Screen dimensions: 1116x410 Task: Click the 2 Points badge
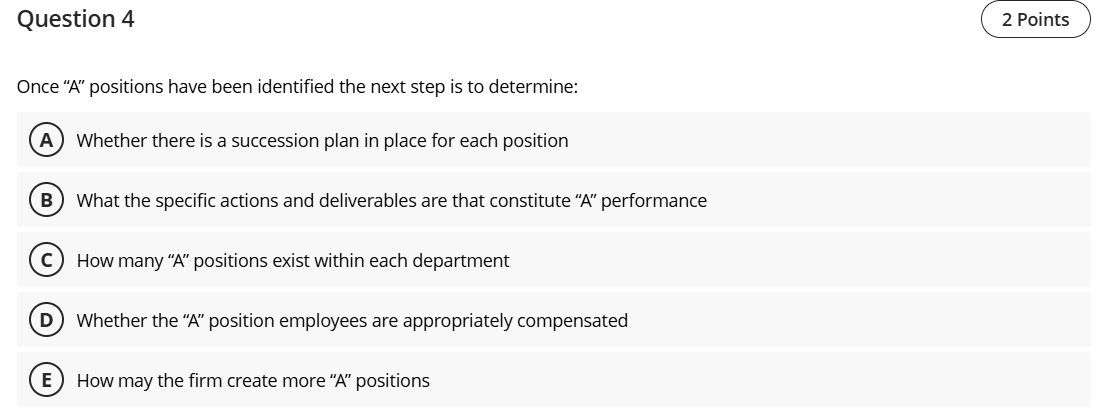[1035, 20]
